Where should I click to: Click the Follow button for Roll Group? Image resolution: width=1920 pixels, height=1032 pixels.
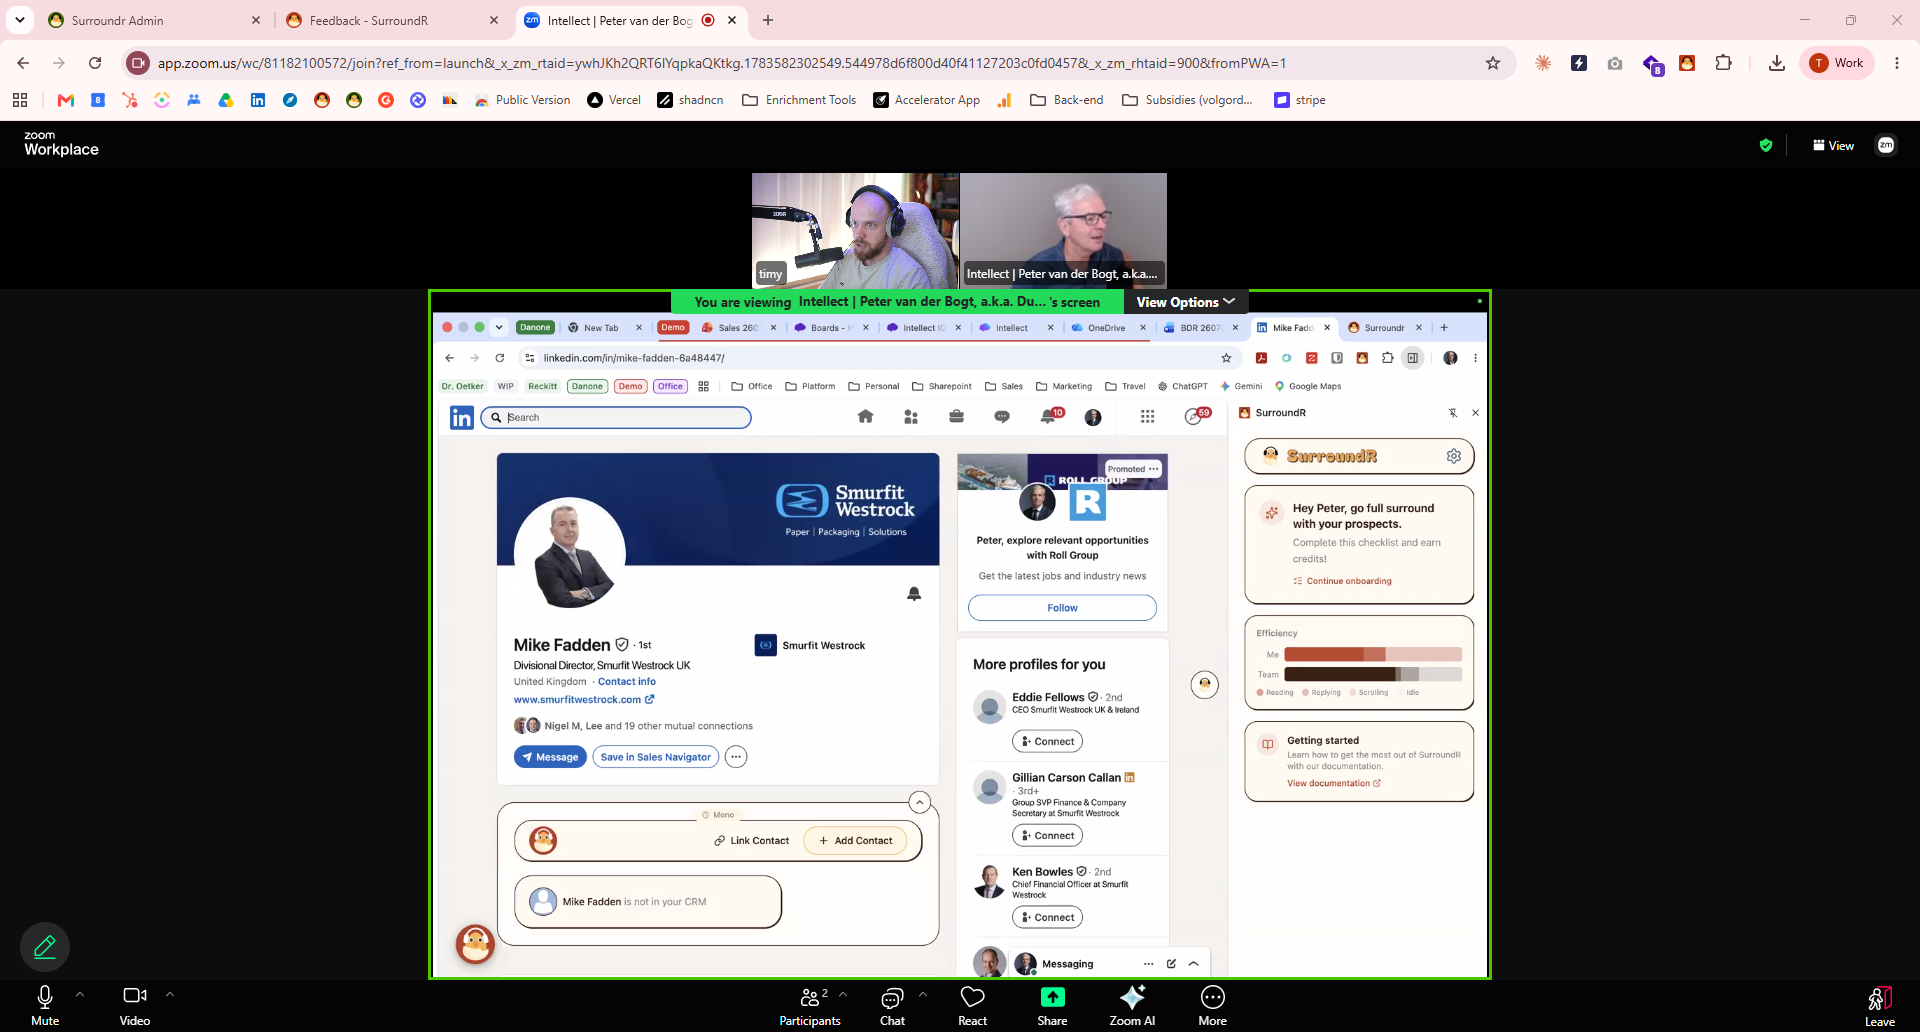[1062, 608]
